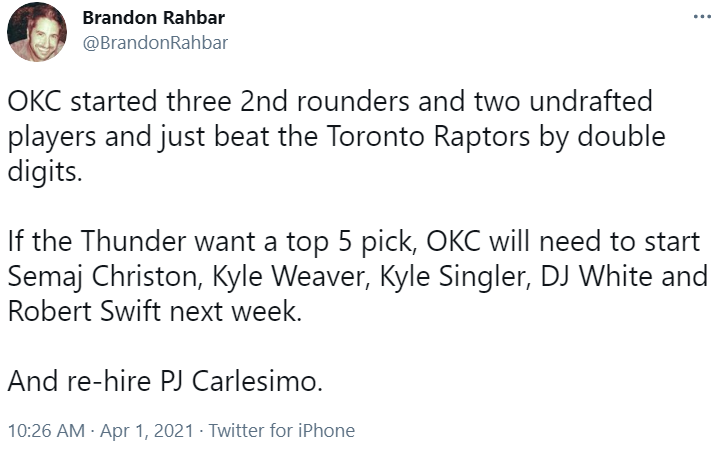This screenshot has width=716, height=461.
Task: Click "OKC started" at the tweet's beginning
Action: coord(83,101)
